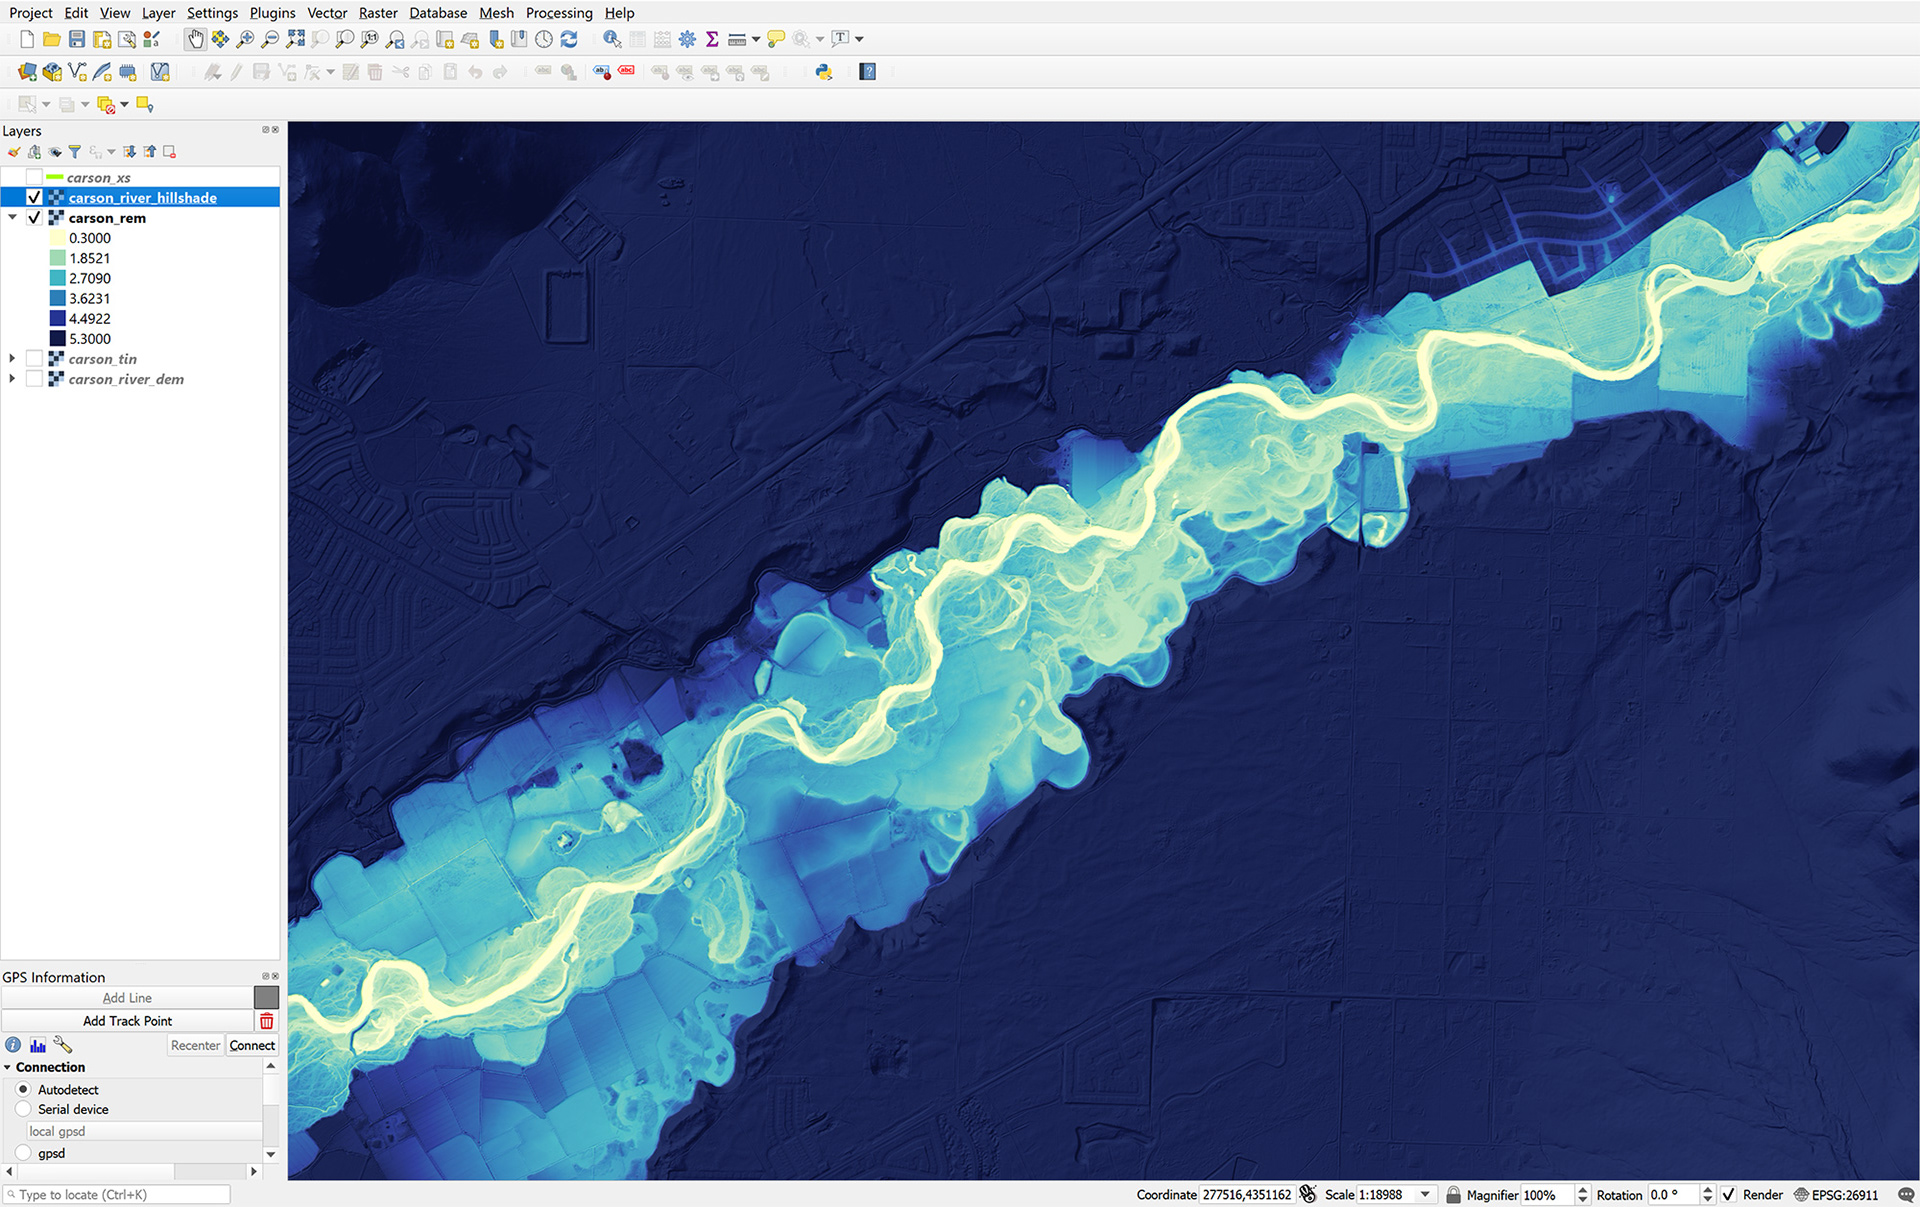Click the EPSG:26911 CRS button
The image size is (1920, 1207).
pos(1836,1195)
